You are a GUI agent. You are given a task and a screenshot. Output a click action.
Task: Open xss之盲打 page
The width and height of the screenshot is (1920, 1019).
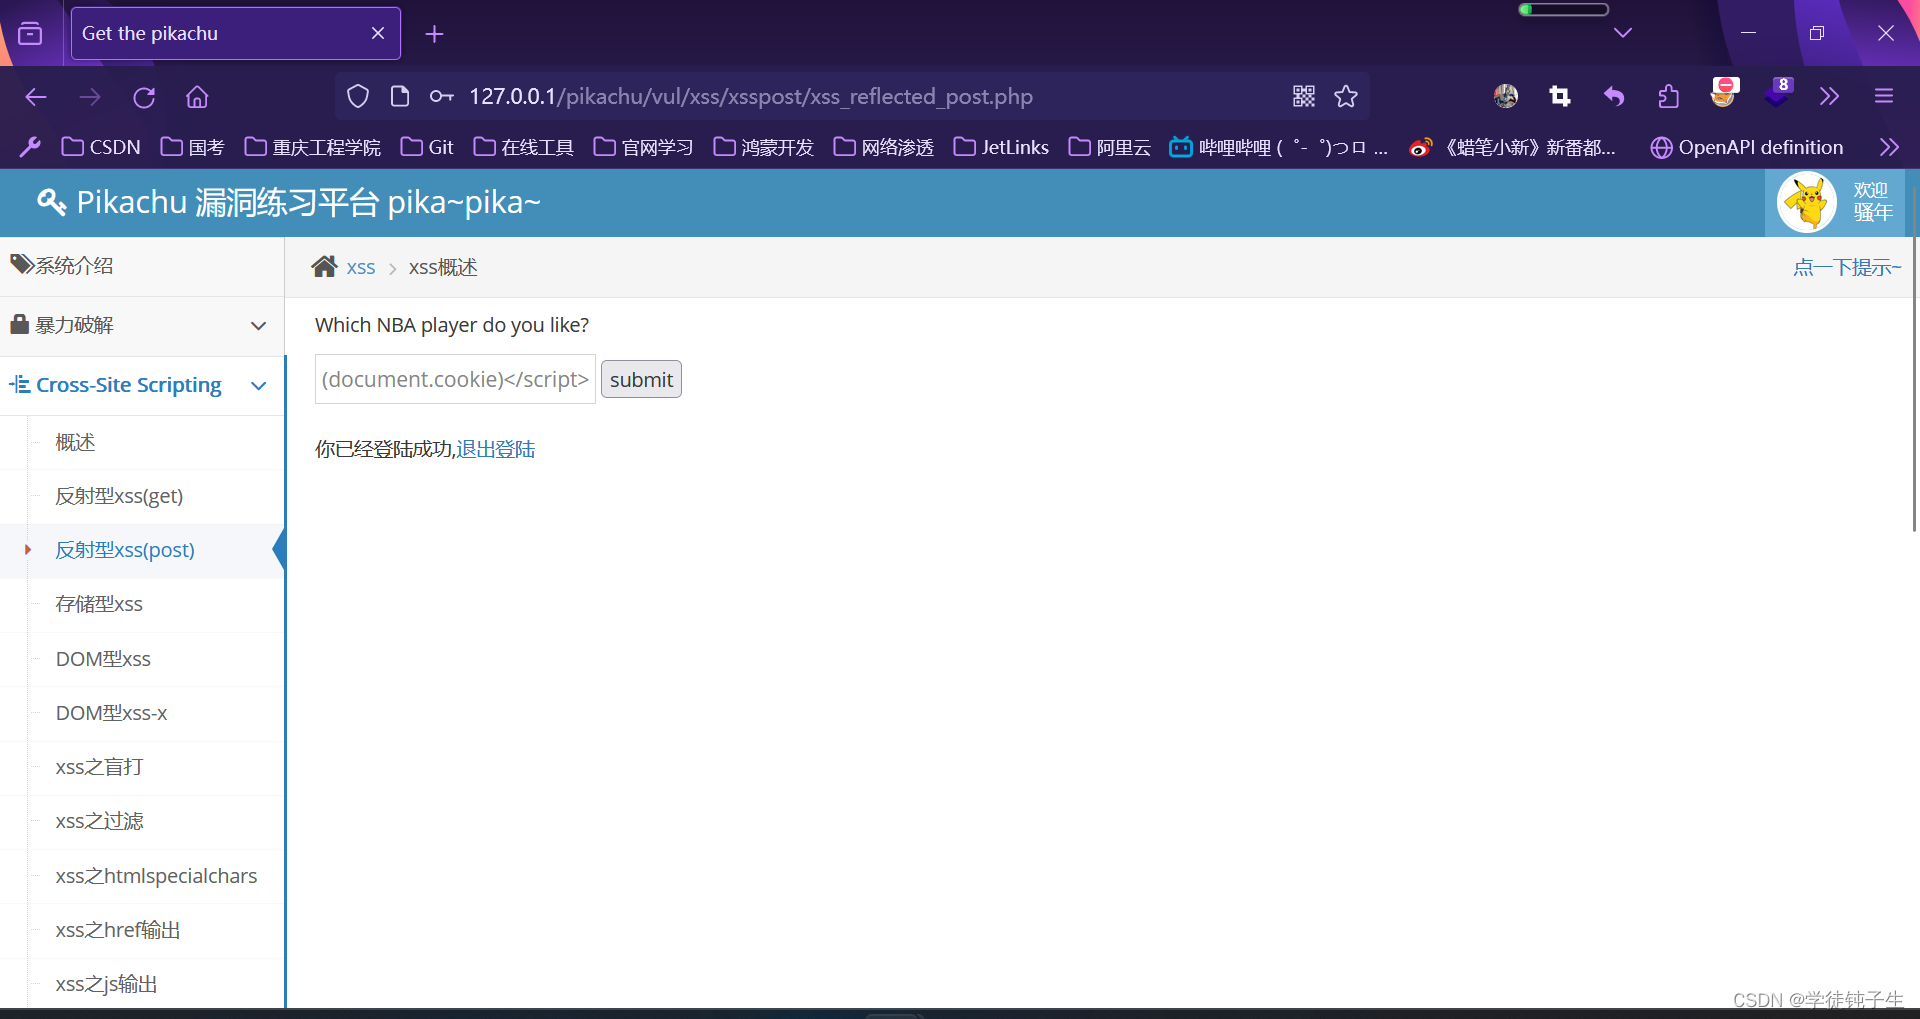99,767
